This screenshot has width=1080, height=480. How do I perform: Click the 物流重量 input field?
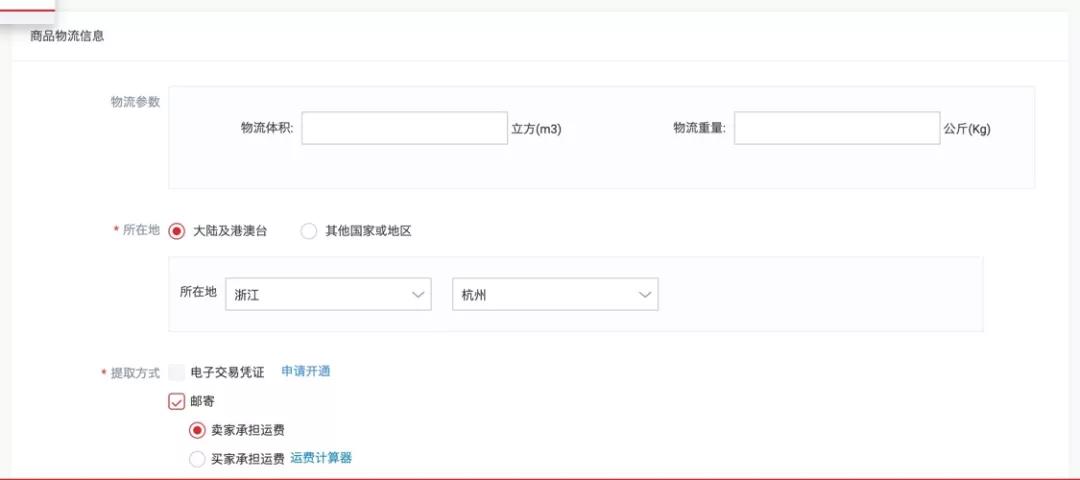(x=837, y=128)
